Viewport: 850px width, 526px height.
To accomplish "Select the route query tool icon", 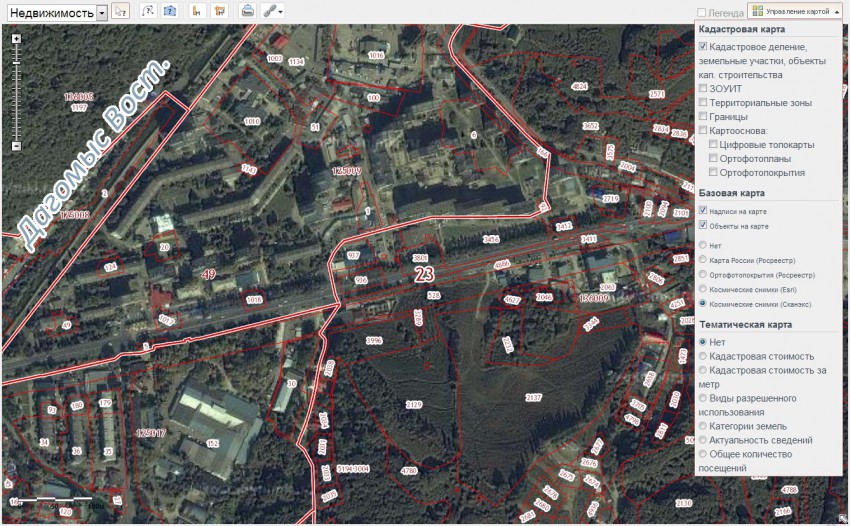I will [x=149, y=12].
